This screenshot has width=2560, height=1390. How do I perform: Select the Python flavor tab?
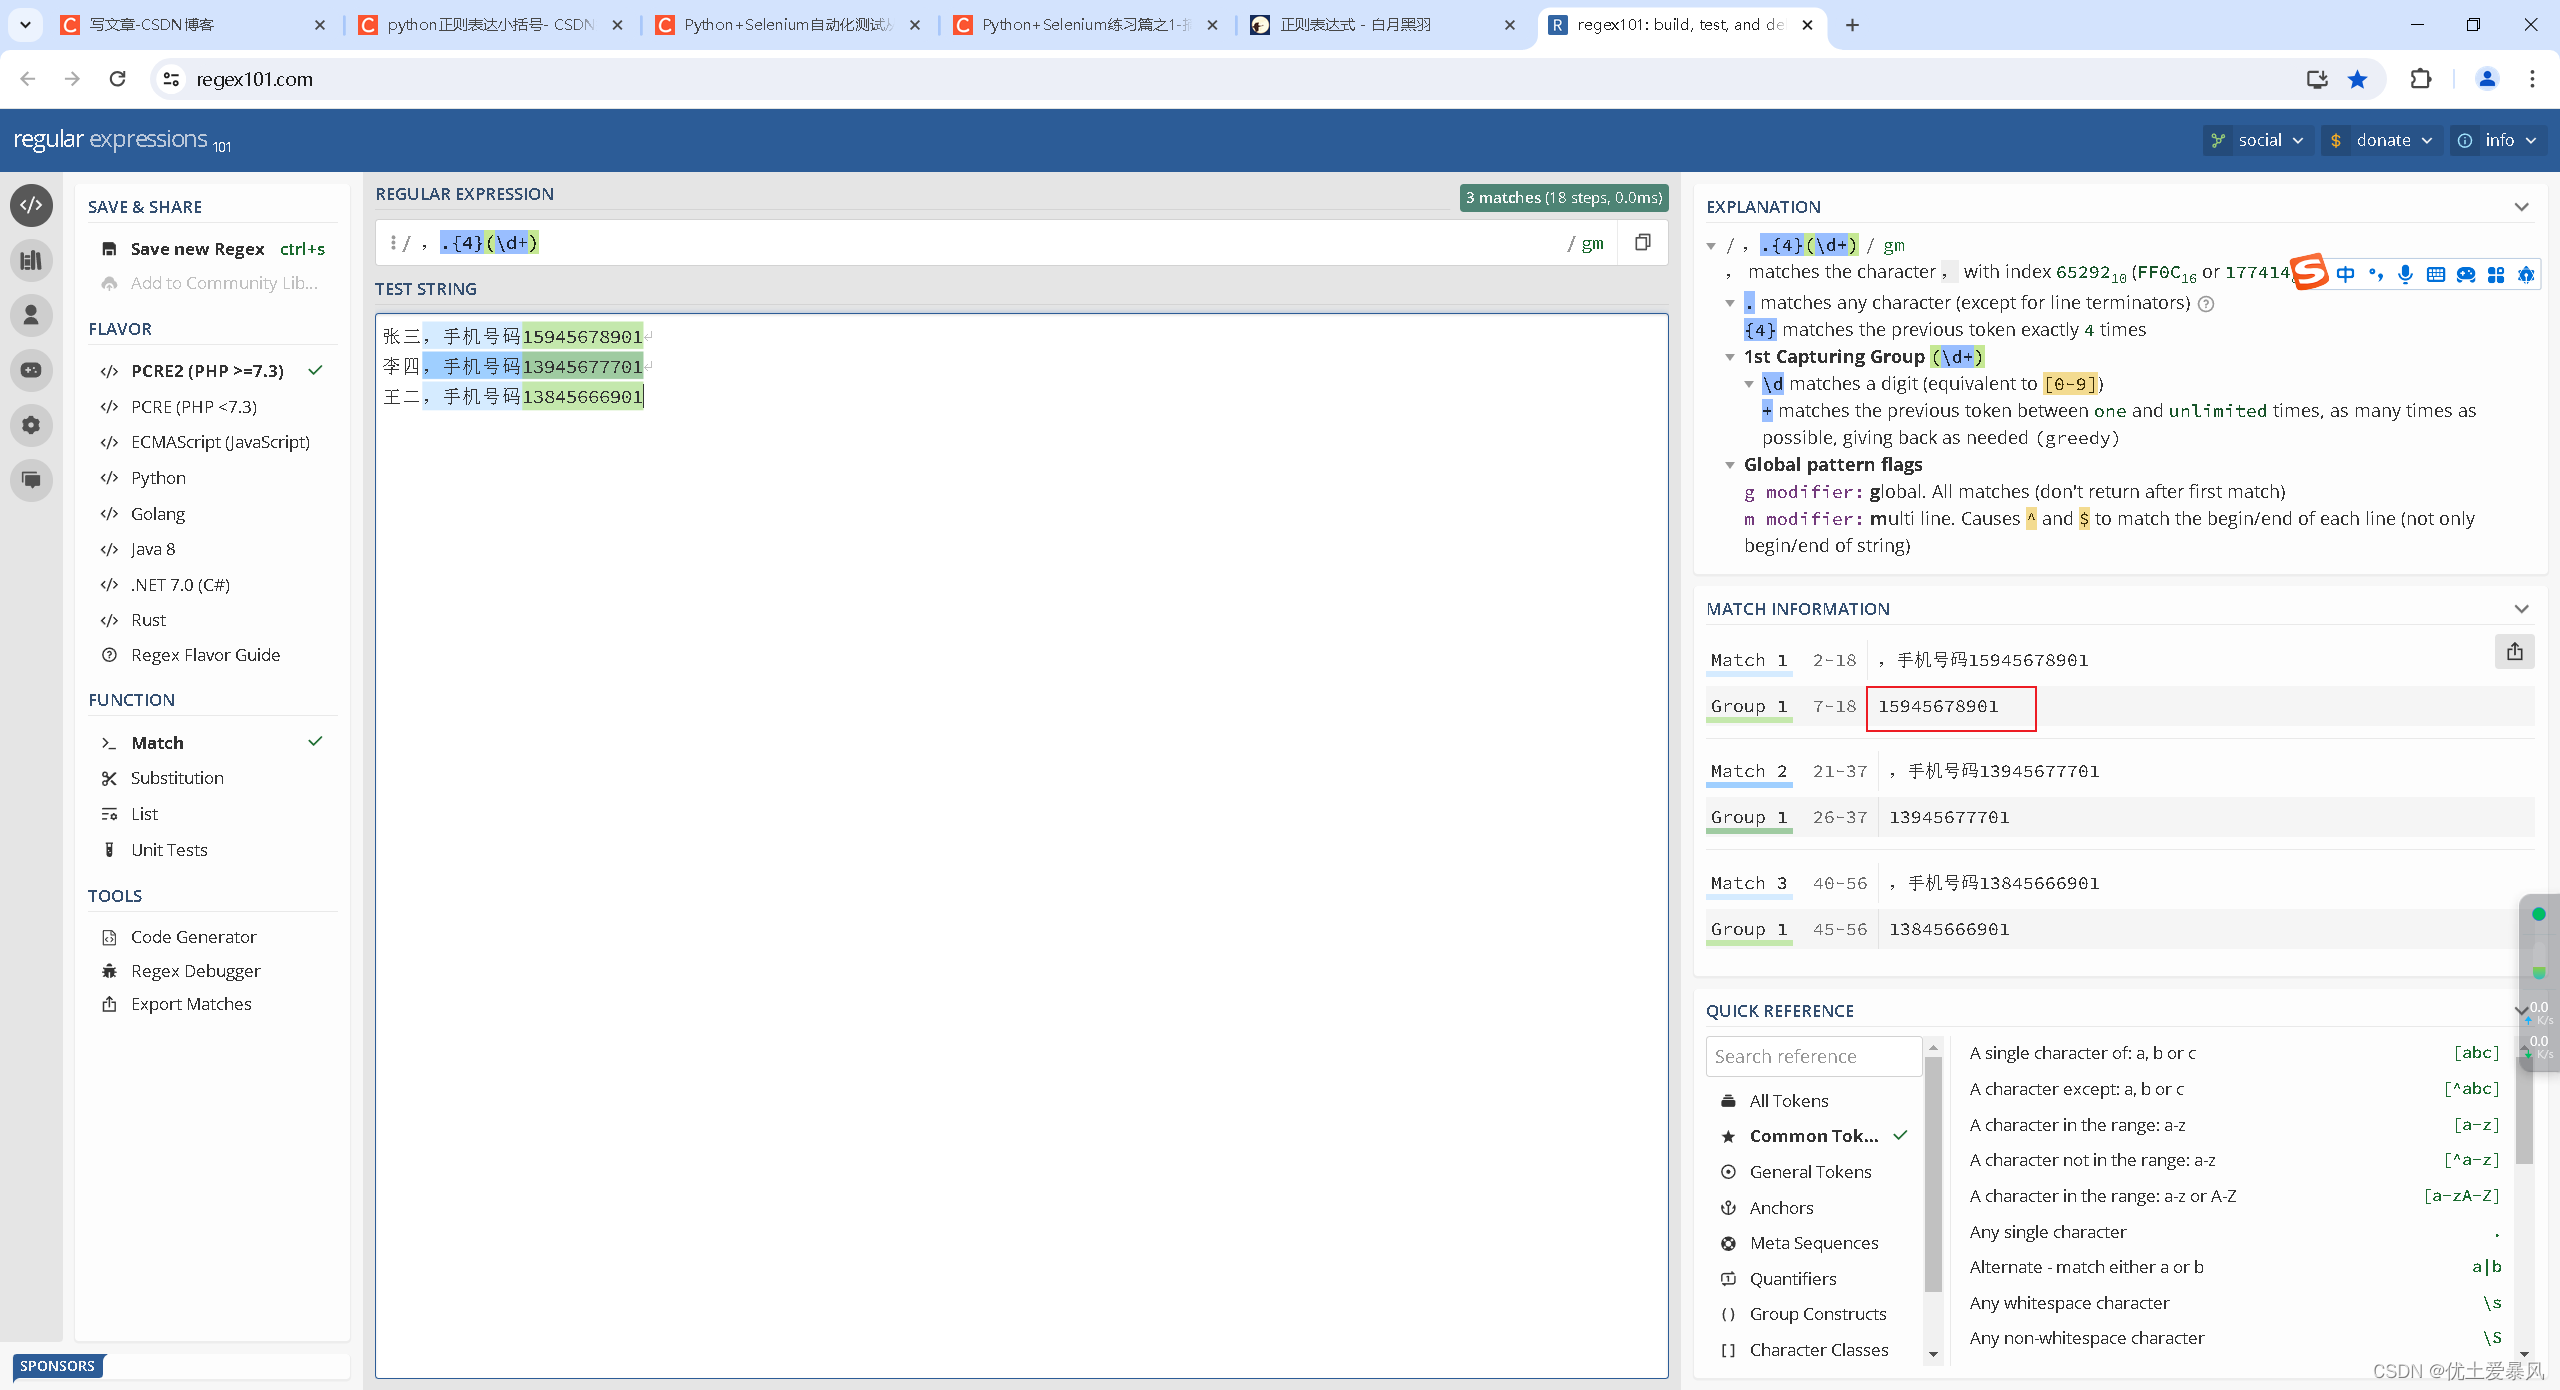[156, 476]
